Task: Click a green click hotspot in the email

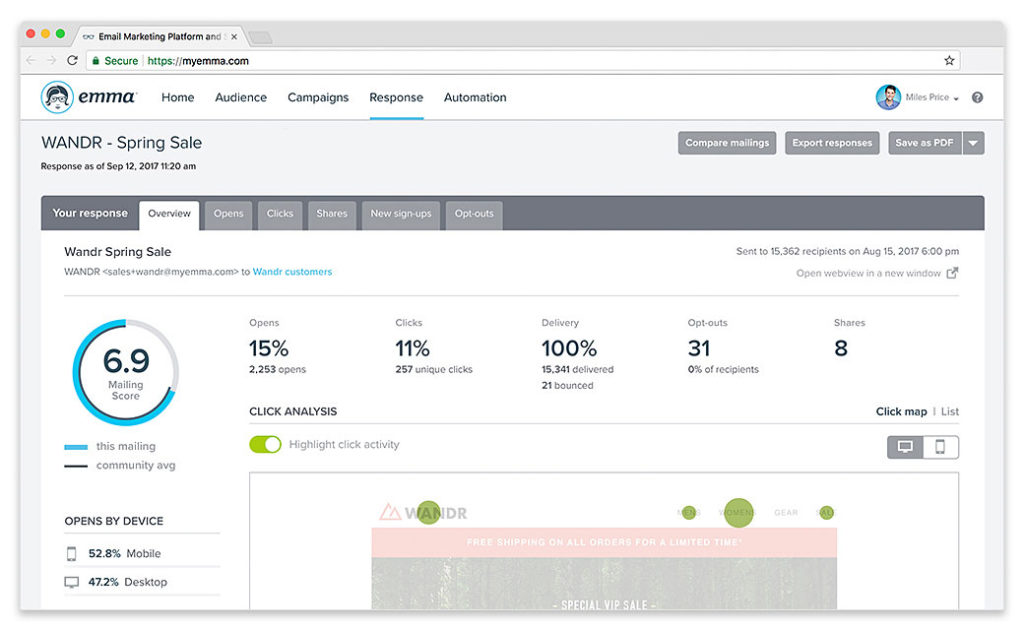Action: (x=738, y=513)
